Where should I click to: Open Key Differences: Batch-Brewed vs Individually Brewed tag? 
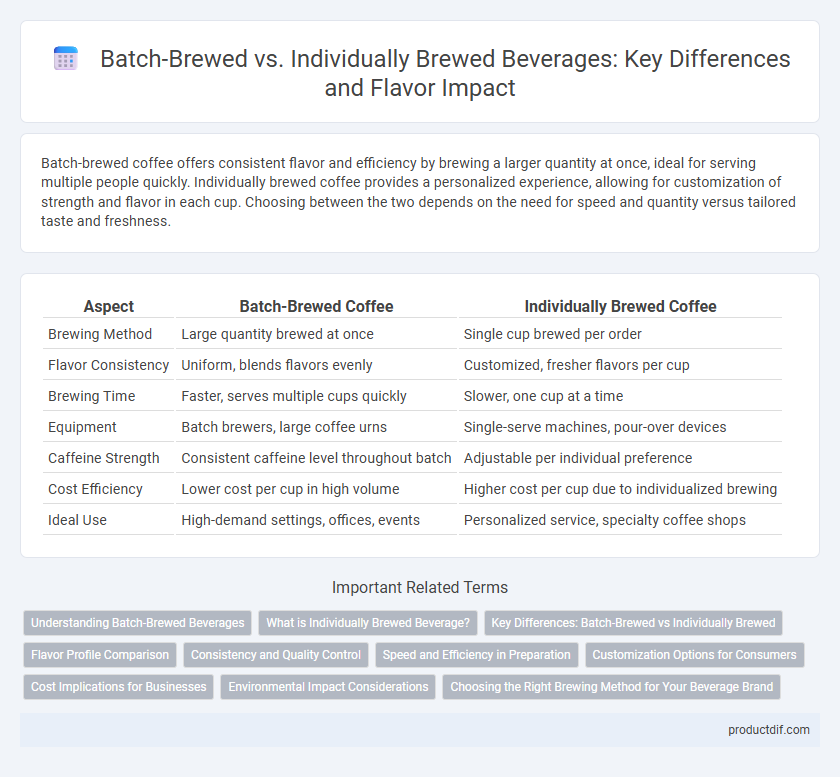(x=633, y=623)
